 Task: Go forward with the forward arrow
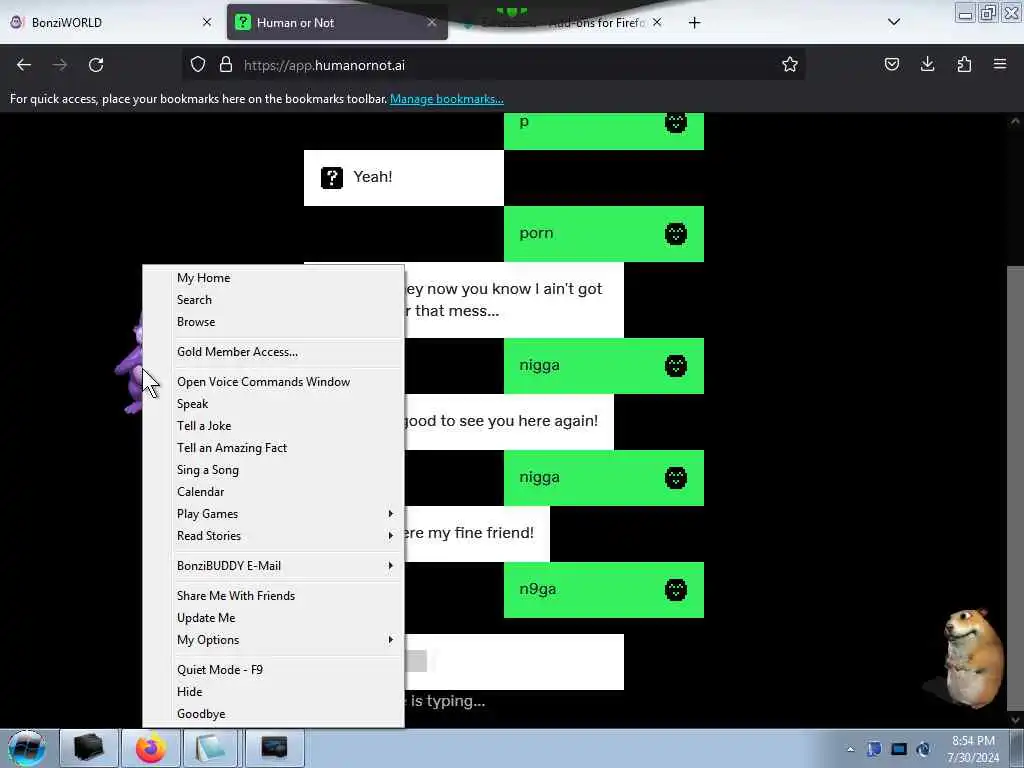point(60,65)
